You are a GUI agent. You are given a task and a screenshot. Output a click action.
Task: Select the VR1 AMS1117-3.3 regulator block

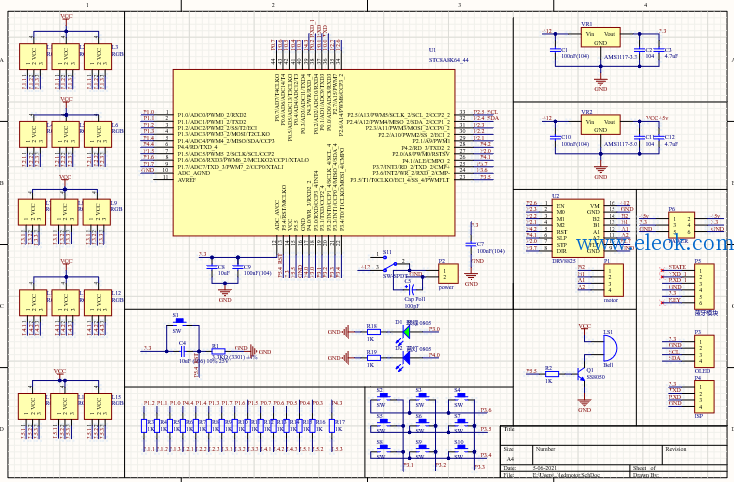(601, 37)
